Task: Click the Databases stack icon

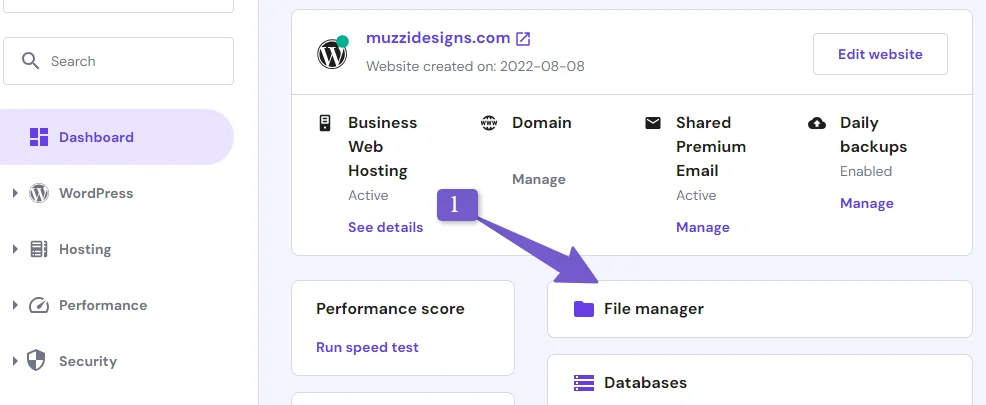Action: tap(584, 382)
